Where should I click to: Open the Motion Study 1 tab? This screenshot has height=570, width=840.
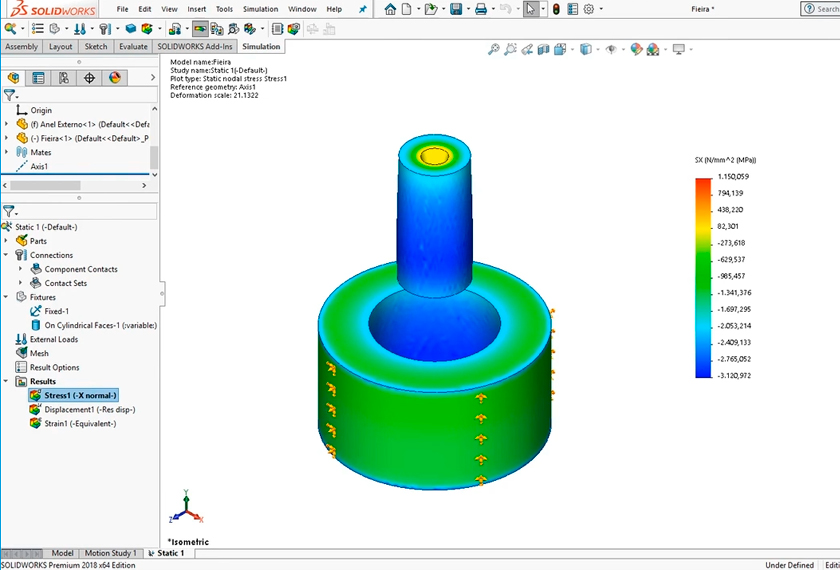point(110,553)
